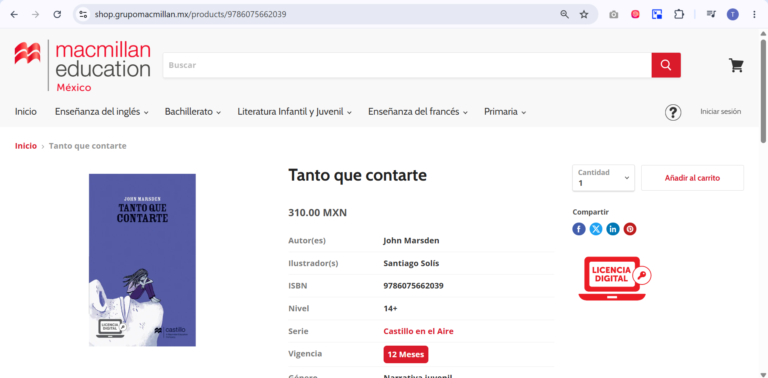768x378 pixels.
Task: Share the product on Pinterest
Action: coord(630,229)
